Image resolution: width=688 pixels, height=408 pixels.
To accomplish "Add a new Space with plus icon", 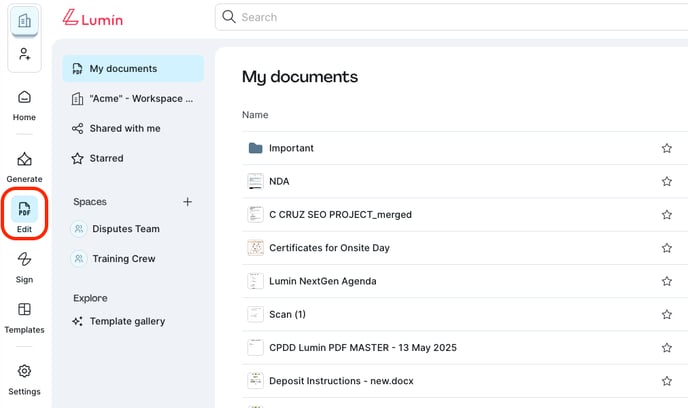I will (187, 202).
